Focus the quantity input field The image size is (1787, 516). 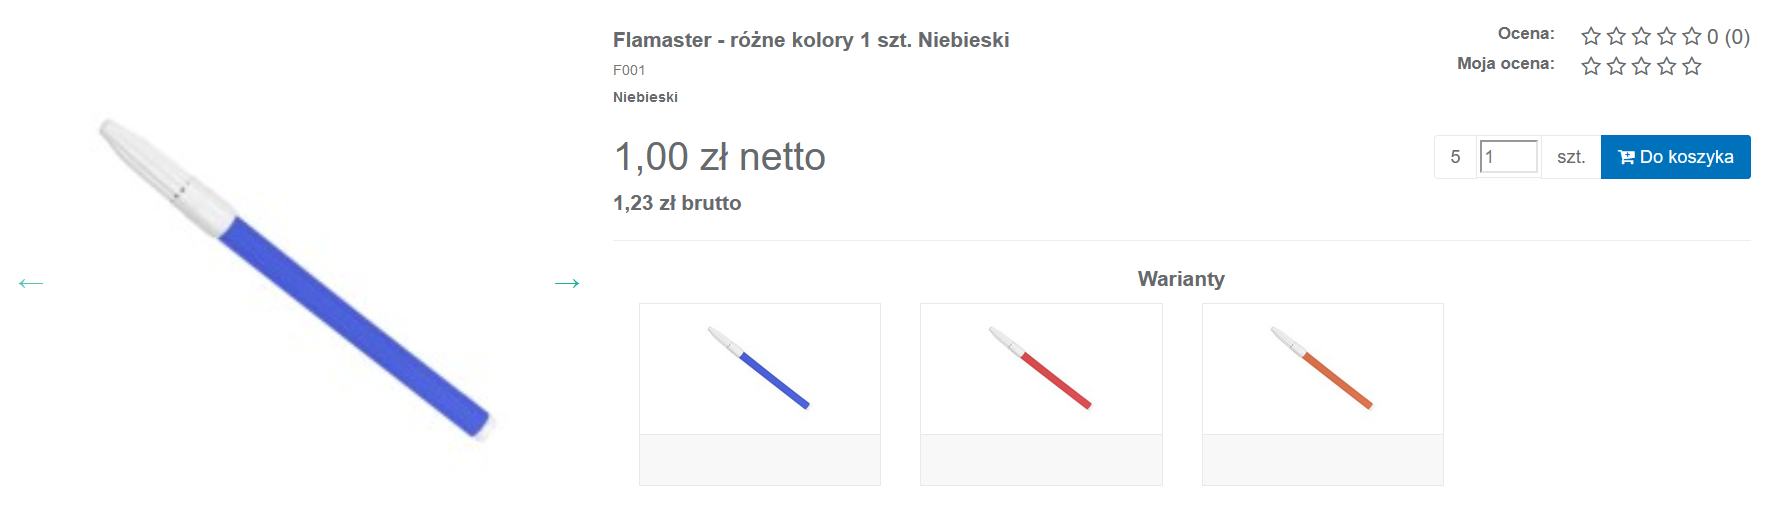point(1509,157)
